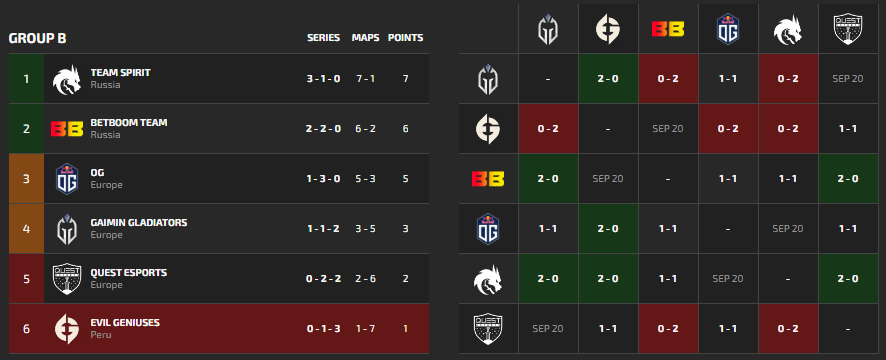This screenshot has height=360, width=886.
Task: Click Team Spirit logo in matrix left column
Action: tap(488, 279)
